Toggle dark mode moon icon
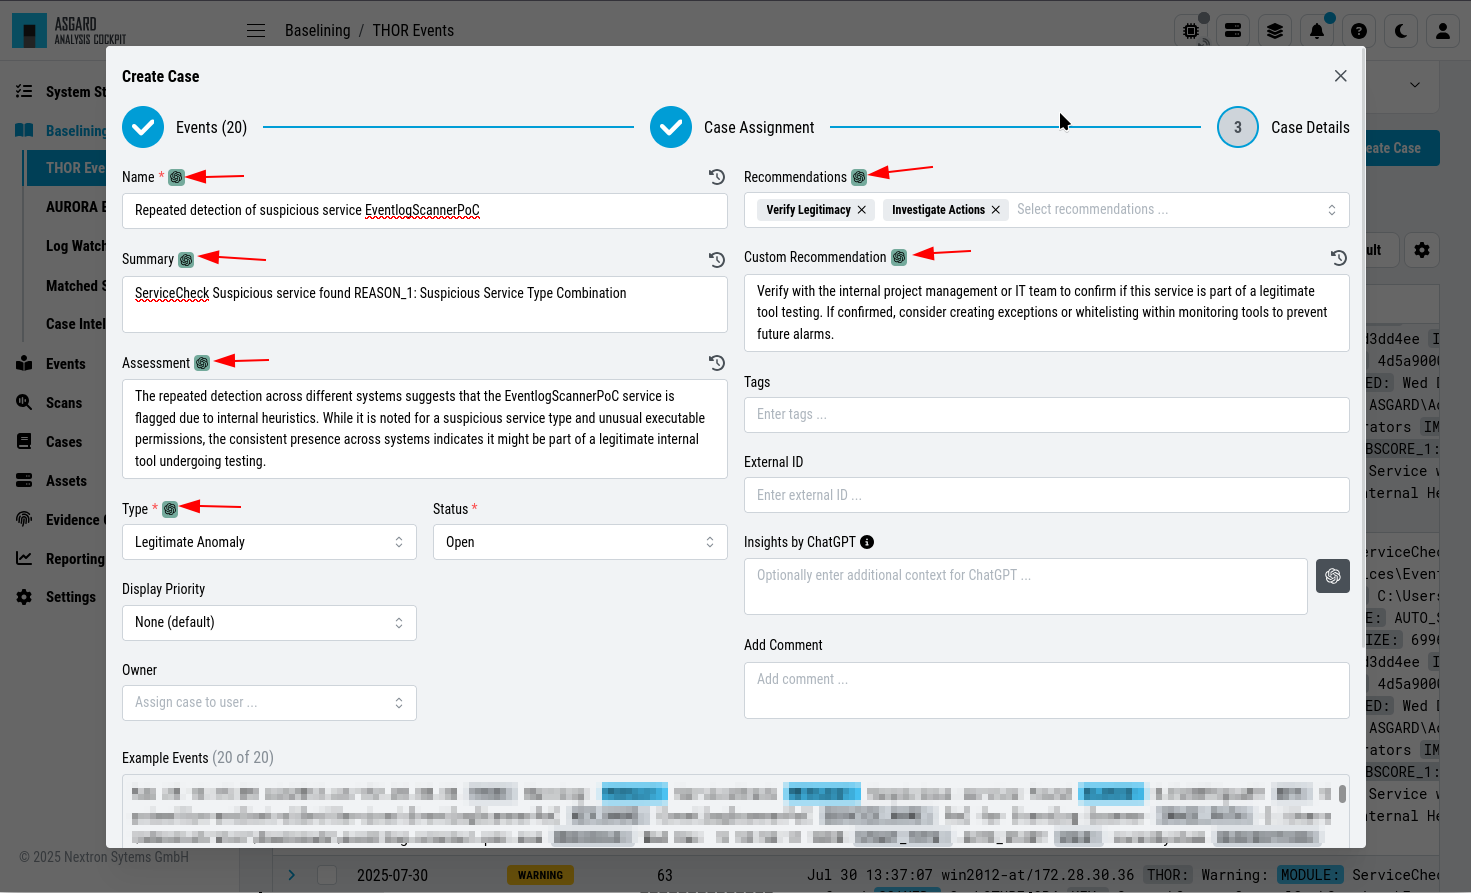 (x=1401, y=31)
